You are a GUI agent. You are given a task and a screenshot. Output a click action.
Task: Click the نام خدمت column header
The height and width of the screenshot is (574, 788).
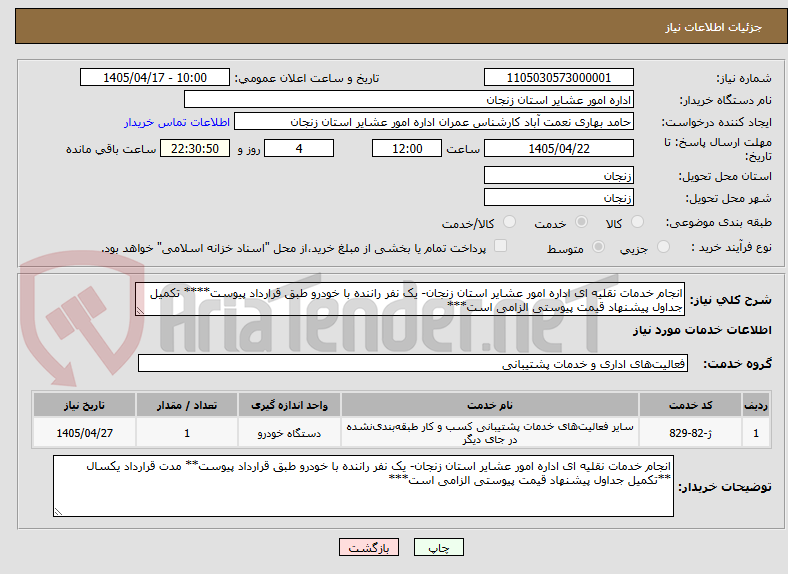[489, 405]
